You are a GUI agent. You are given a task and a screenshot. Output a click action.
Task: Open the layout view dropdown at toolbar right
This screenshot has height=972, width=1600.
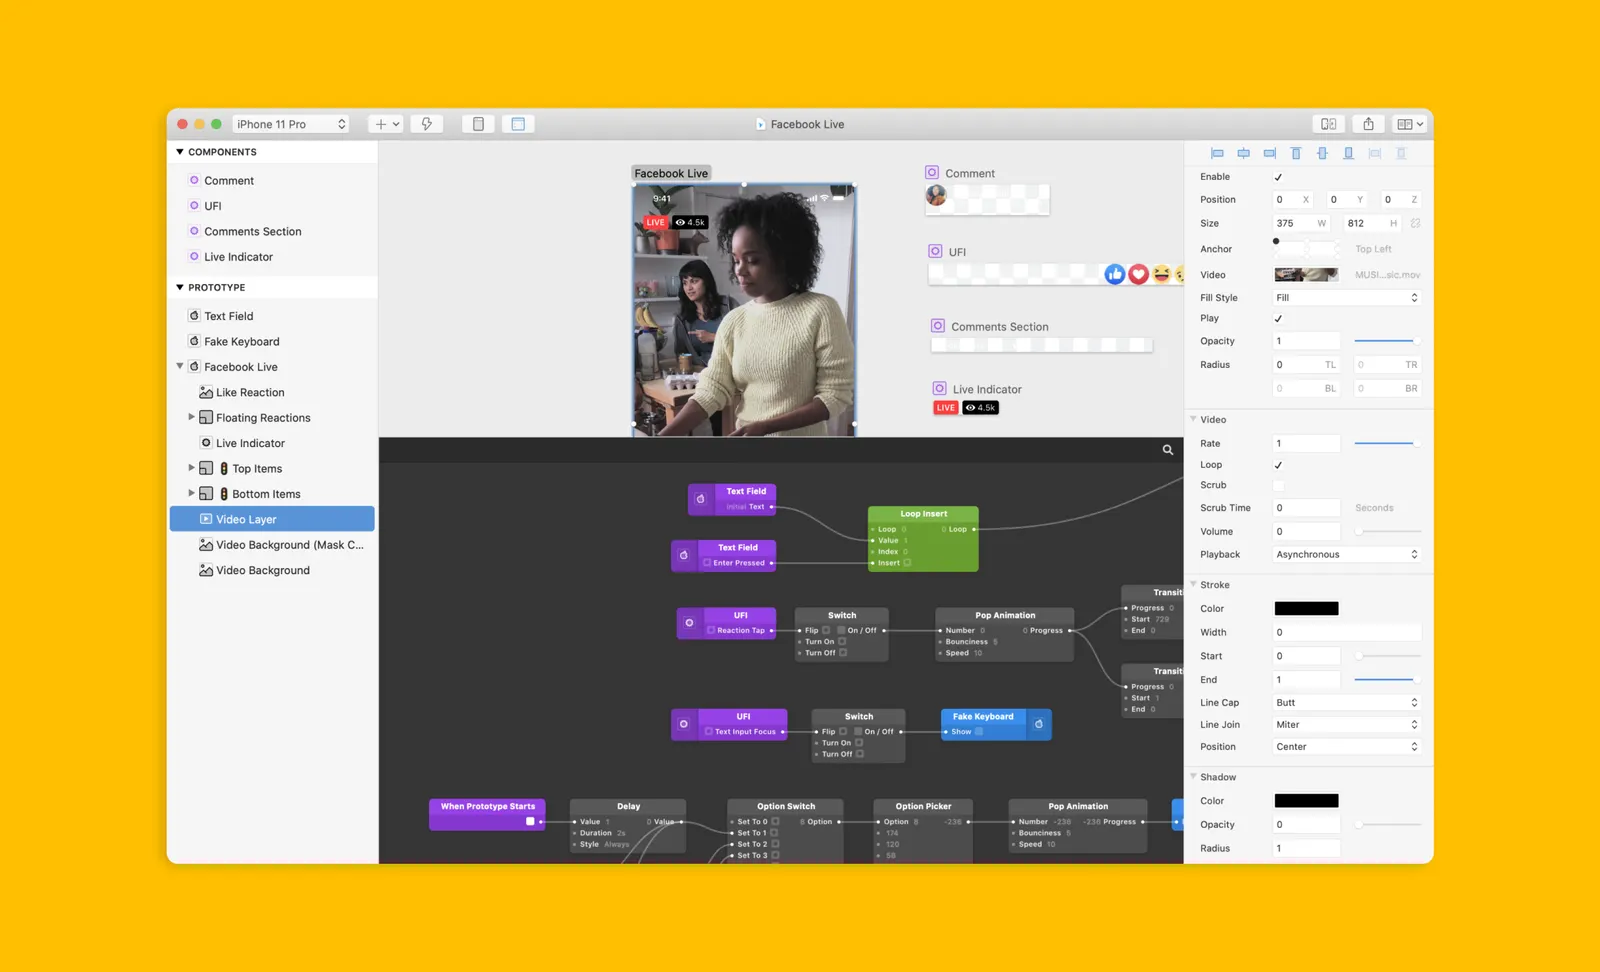1410,124
